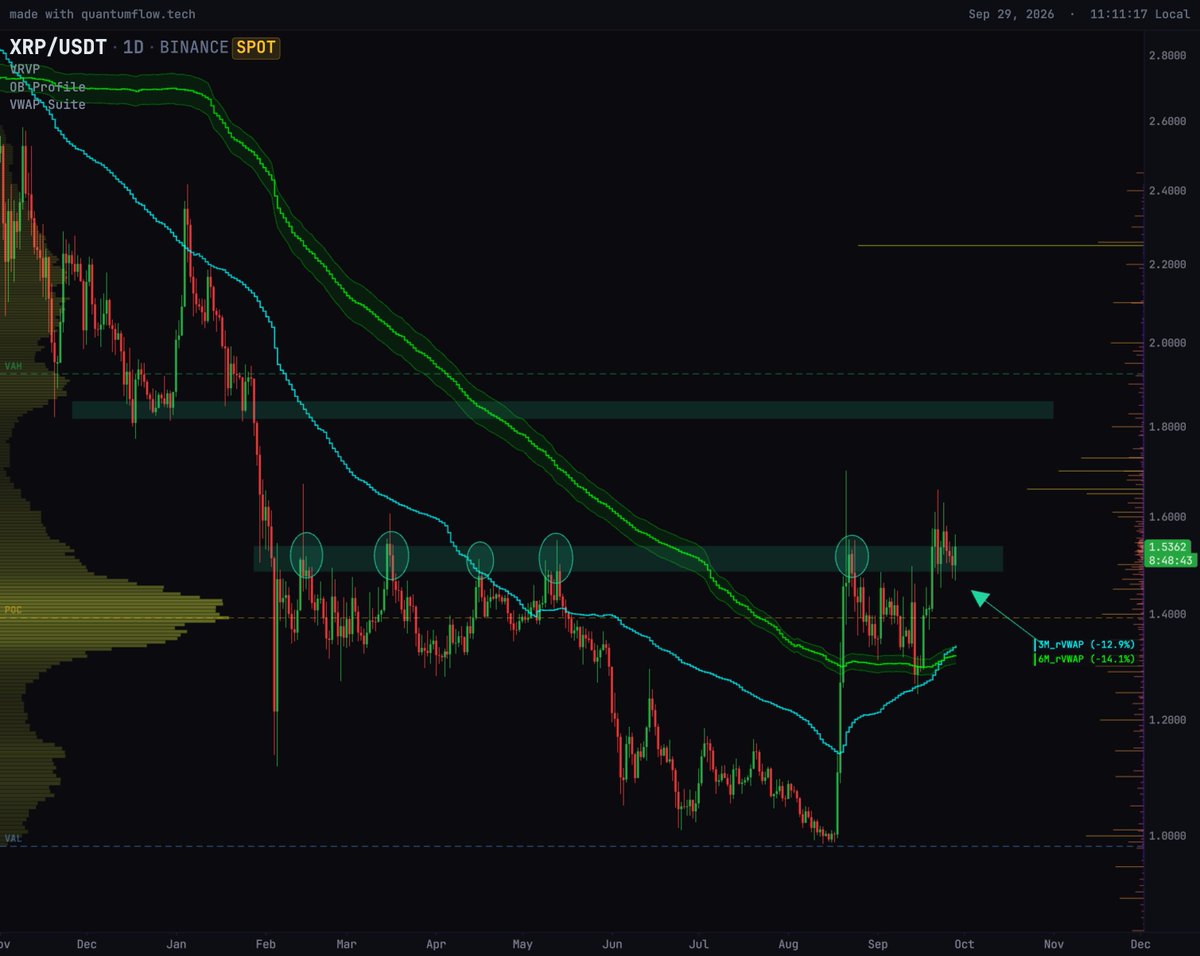This screenshot has width=1200, height=956.
Task: Click the 1.0000 price axis label
Action: click(x=1168, y=836)
